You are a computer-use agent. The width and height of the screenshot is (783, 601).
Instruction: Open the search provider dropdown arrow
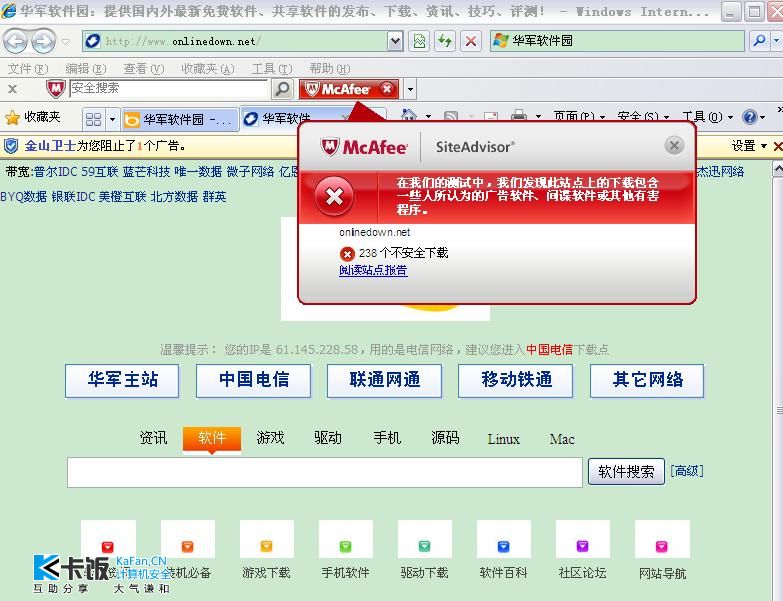[x=777, y=41]
